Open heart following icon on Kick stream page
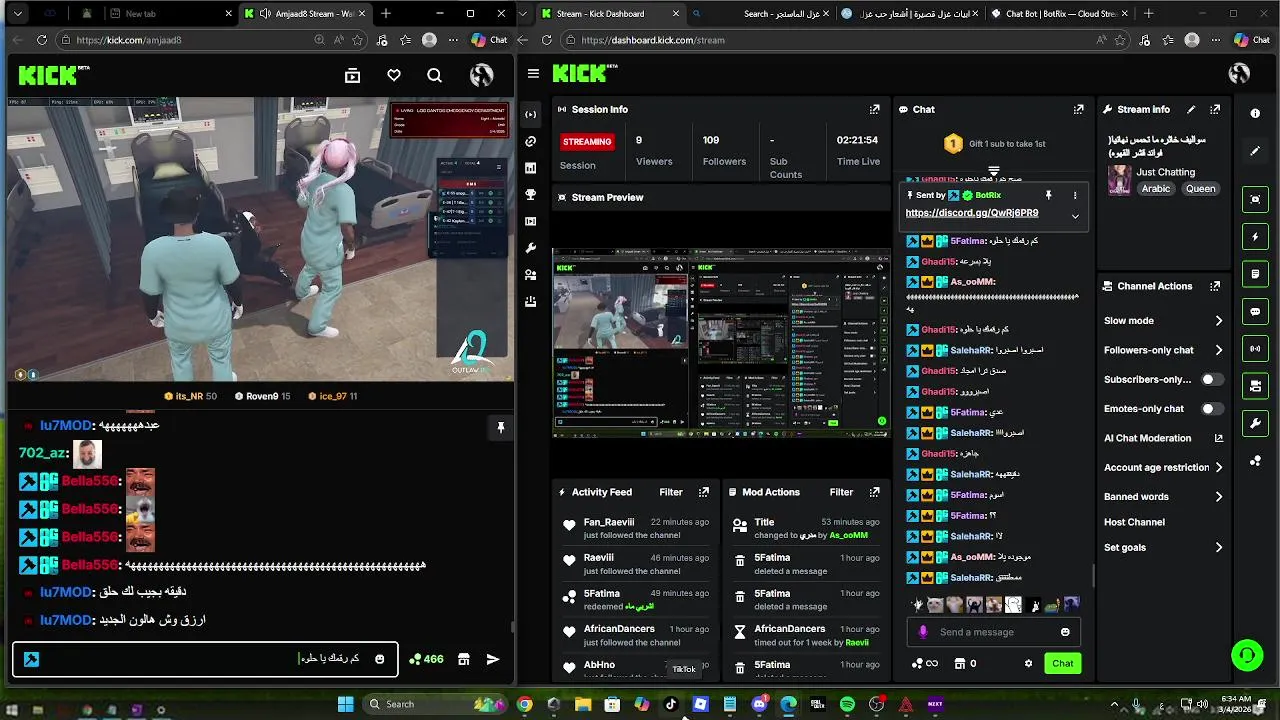This screenshot has height=720, width=1280. pyautogui.click(x=394, y=75)
